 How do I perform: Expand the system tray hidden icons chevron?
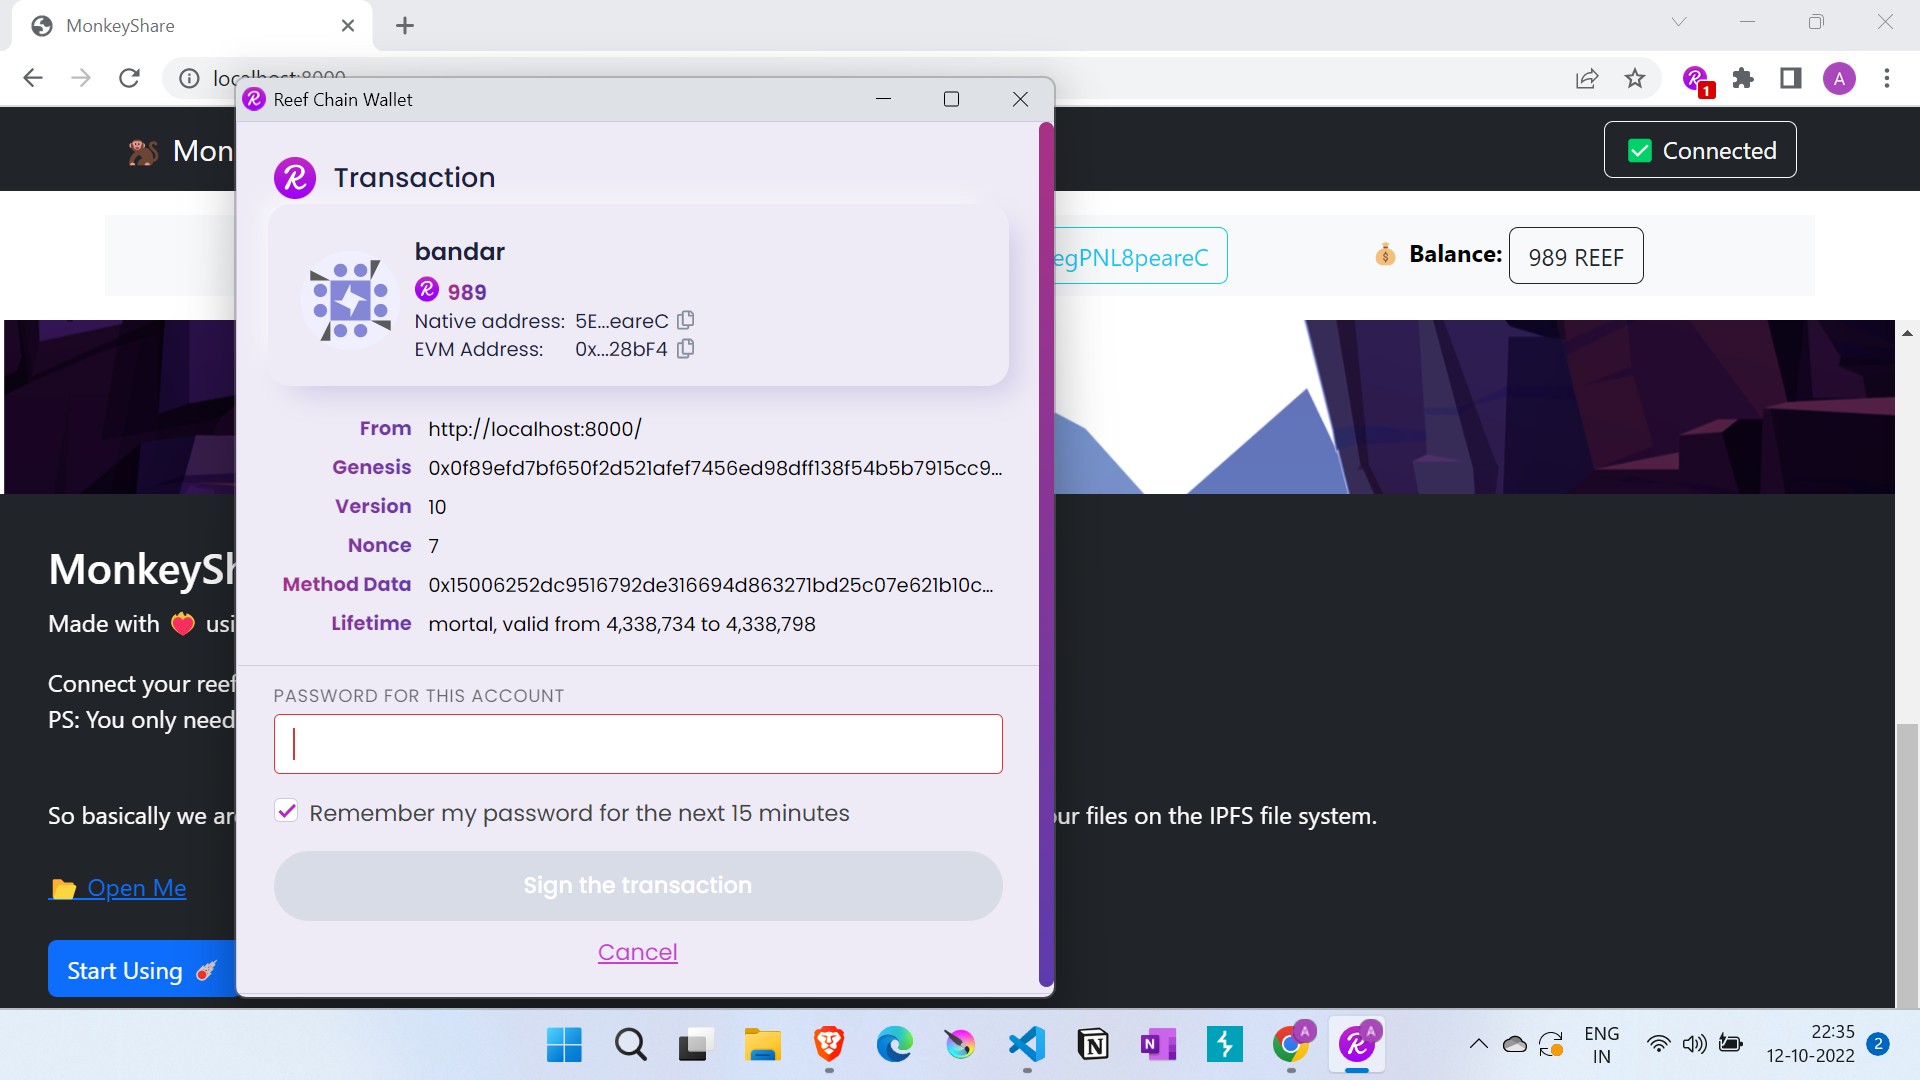click(1478, 1044)
